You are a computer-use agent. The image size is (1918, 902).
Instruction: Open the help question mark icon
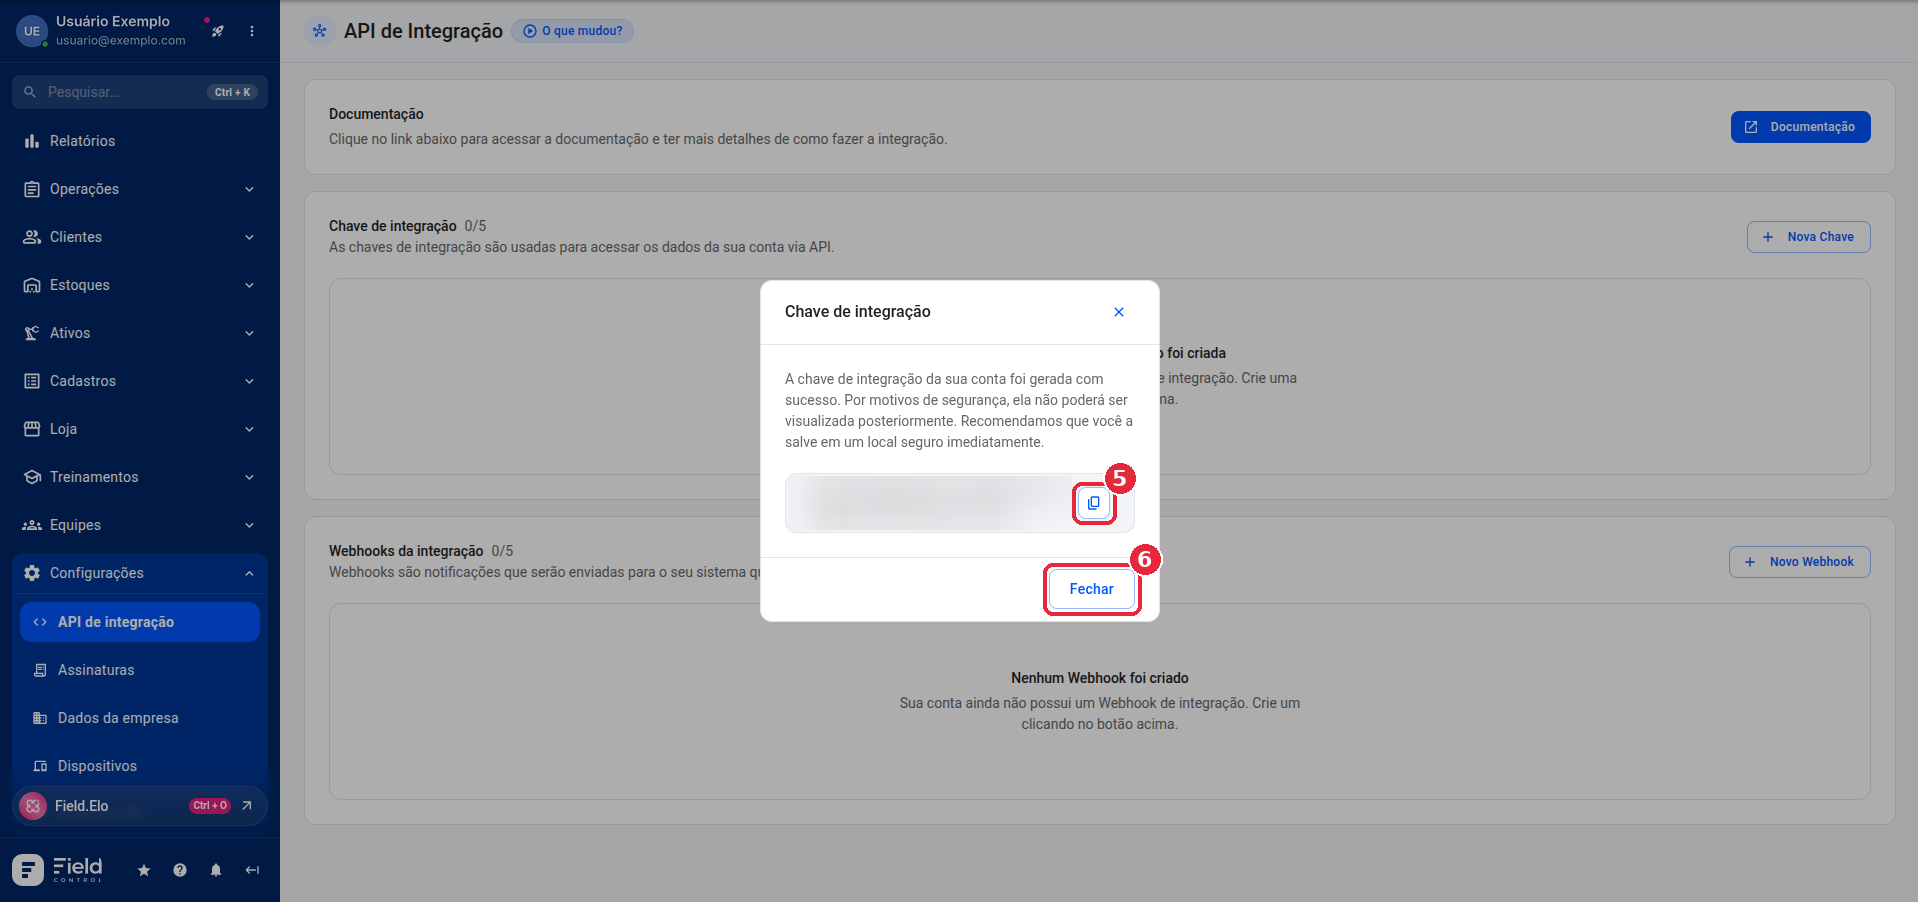tap(180, 870)
